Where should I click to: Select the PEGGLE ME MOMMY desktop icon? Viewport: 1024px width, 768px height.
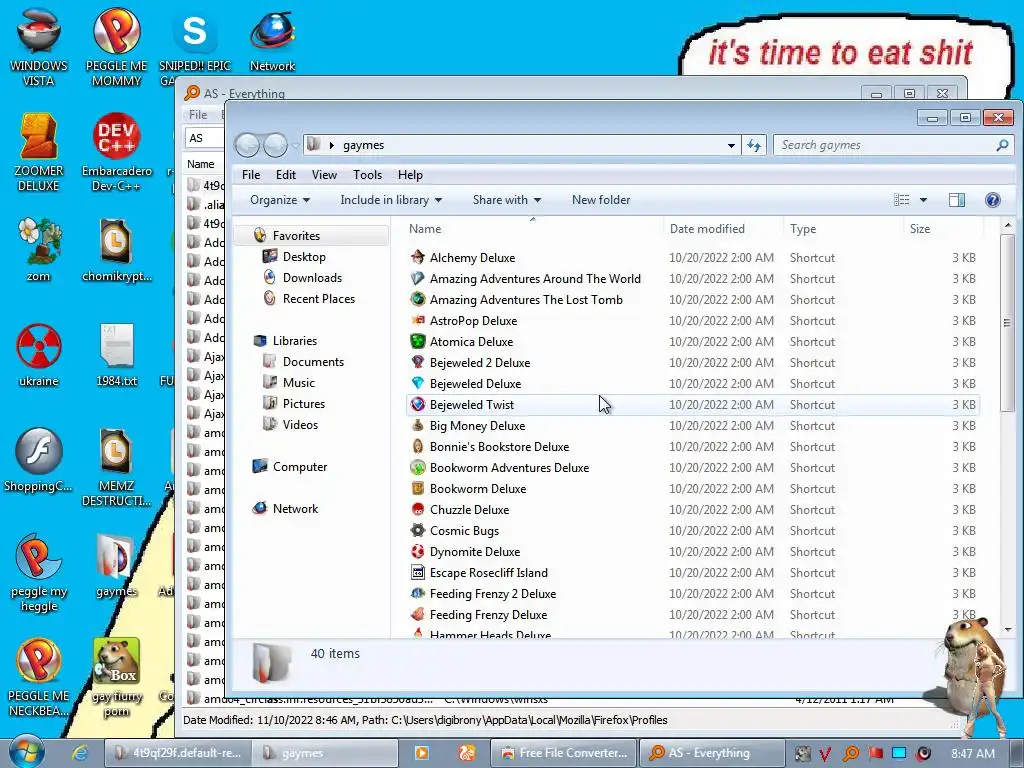tap(116, 47)
